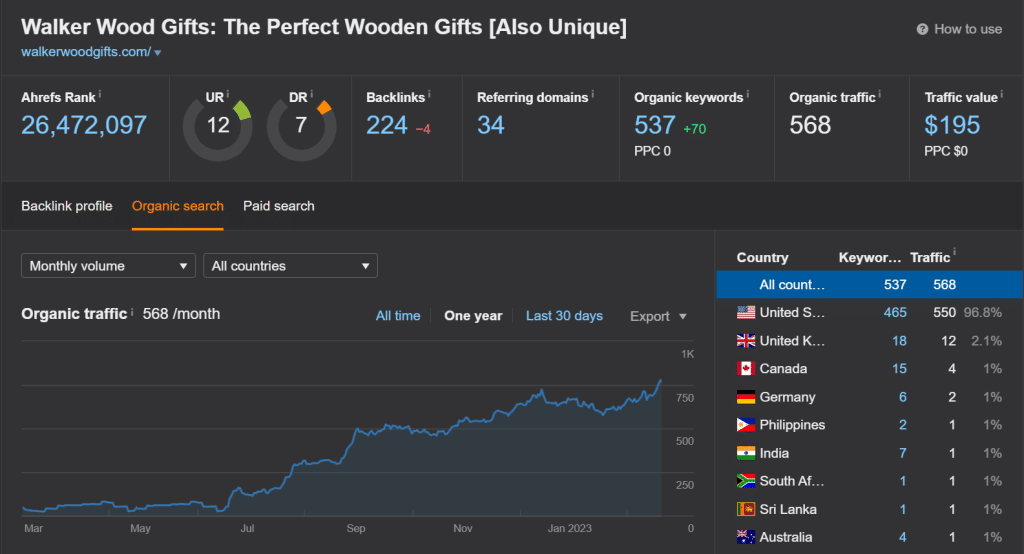Open the Organic keywords info icon
1024x554 pixels.
click(x=747, y=95)
